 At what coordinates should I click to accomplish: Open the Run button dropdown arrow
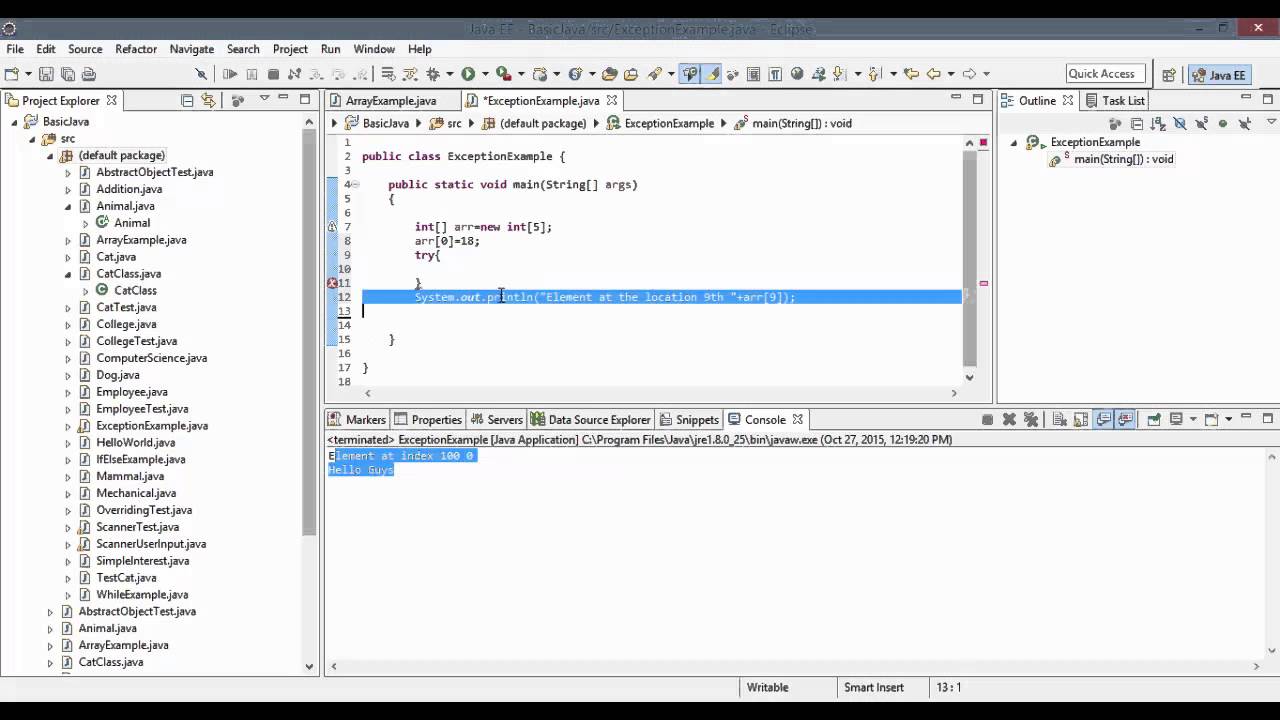point(485,74)
